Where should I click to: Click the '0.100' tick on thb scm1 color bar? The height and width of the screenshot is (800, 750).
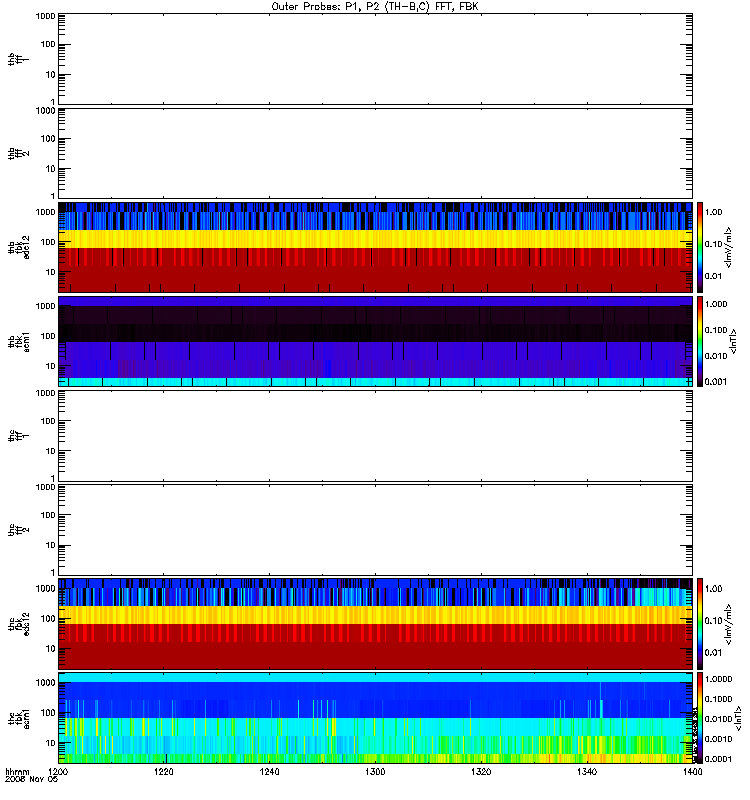click(716, 330)
